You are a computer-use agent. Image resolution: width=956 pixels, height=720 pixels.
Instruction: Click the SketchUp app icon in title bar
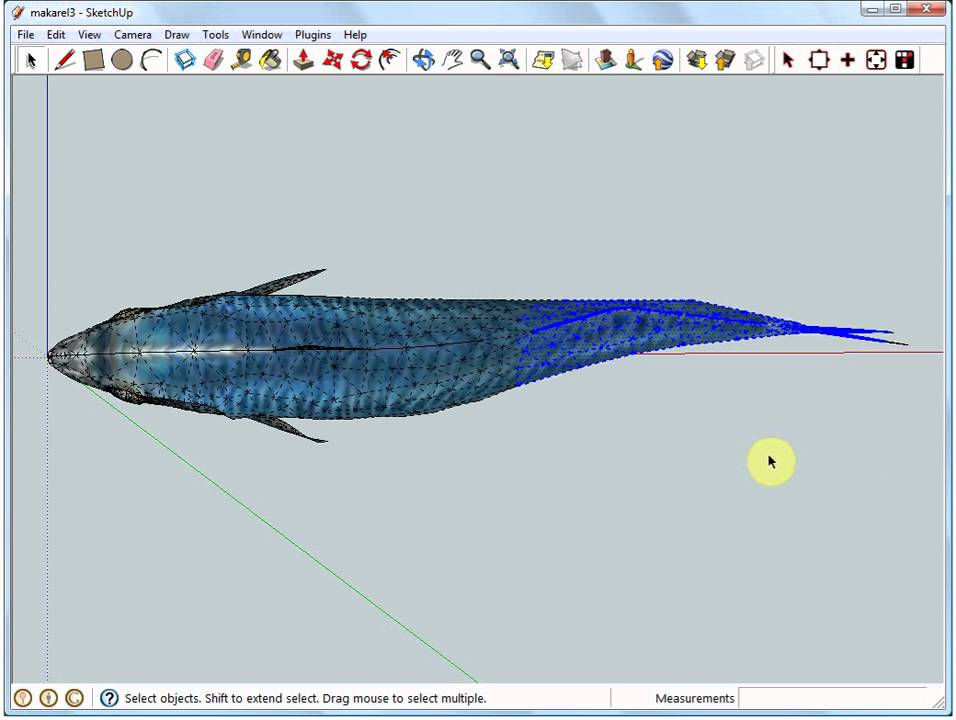tap(18, 12)
